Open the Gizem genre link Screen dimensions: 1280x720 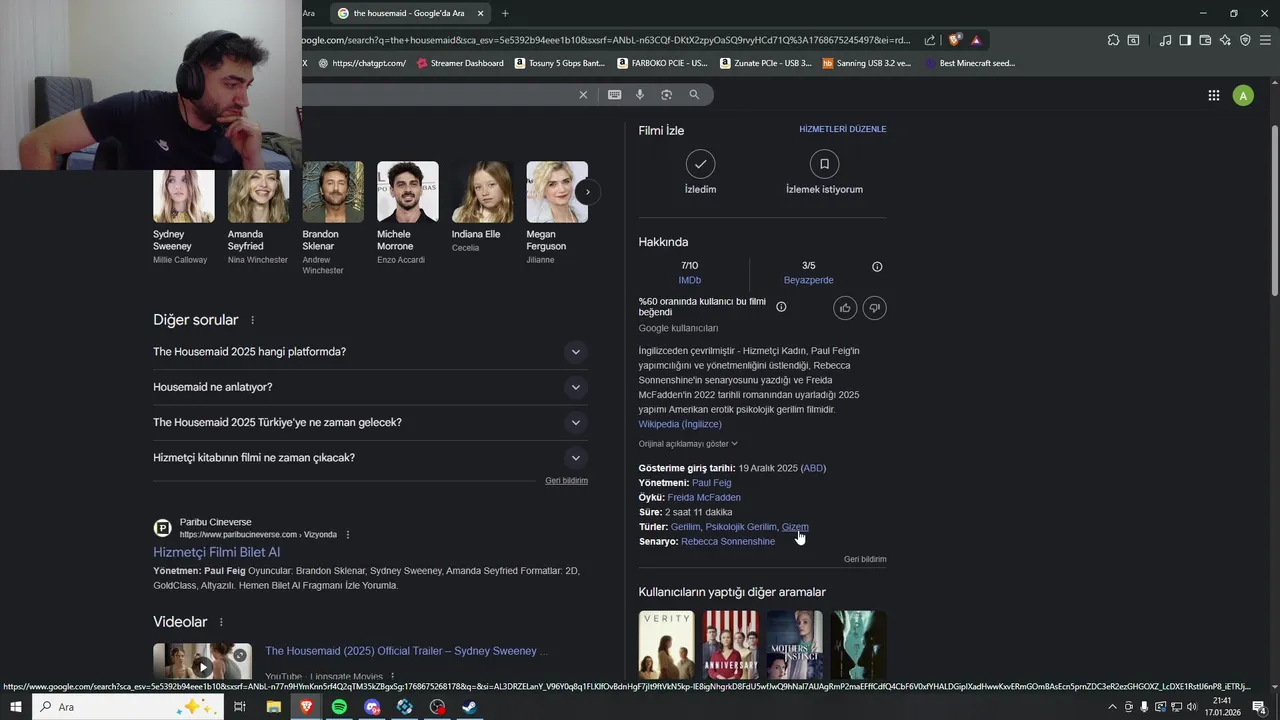(x=795, y=527)
